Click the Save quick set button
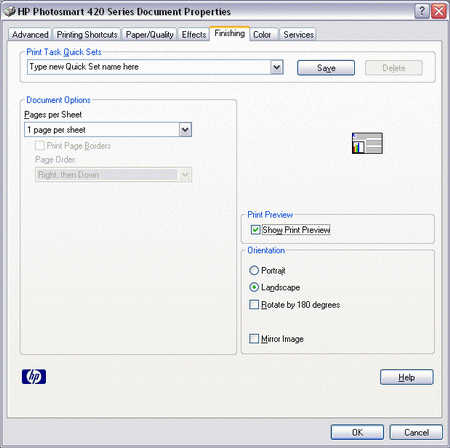450x448 pixels. click(326, 68)
